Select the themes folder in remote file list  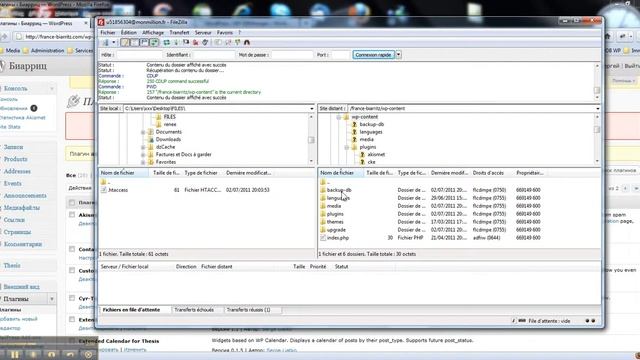(x=335, y=222)
